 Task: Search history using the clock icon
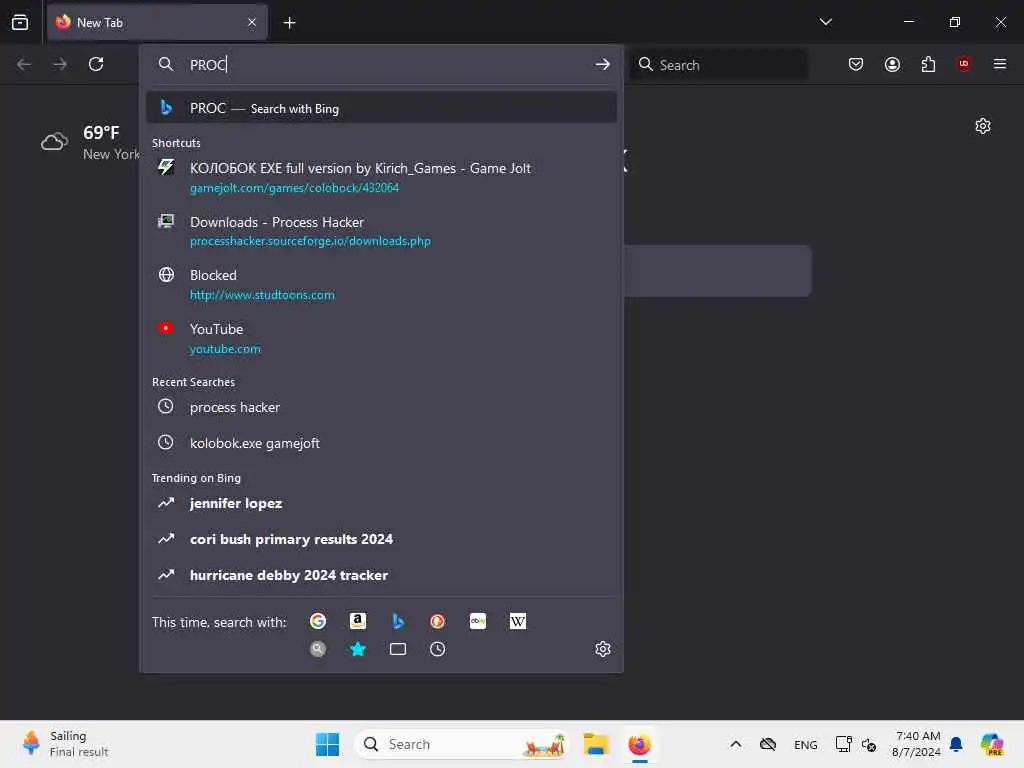coord(438,649)
